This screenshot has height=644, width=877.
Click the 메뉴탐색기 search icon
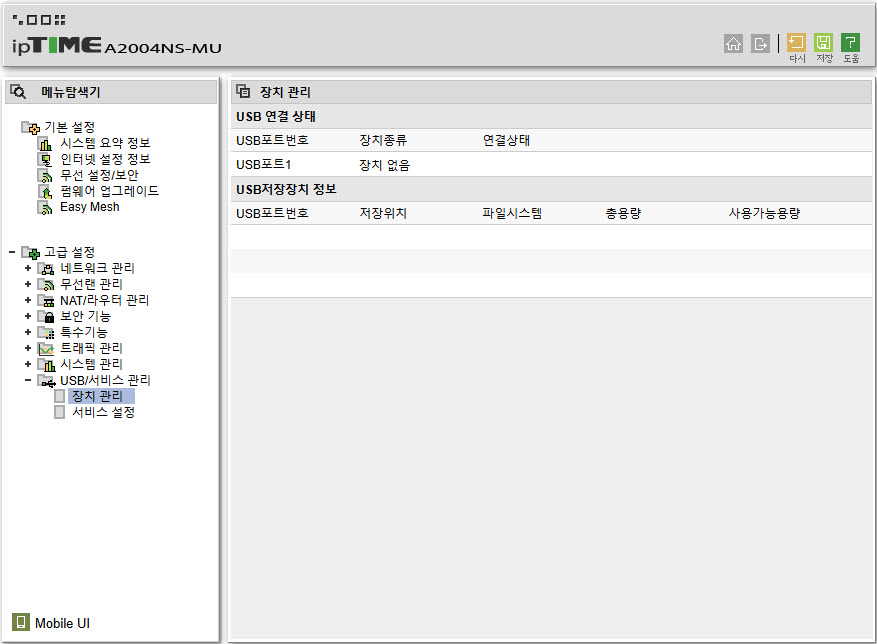click(18, 92)
